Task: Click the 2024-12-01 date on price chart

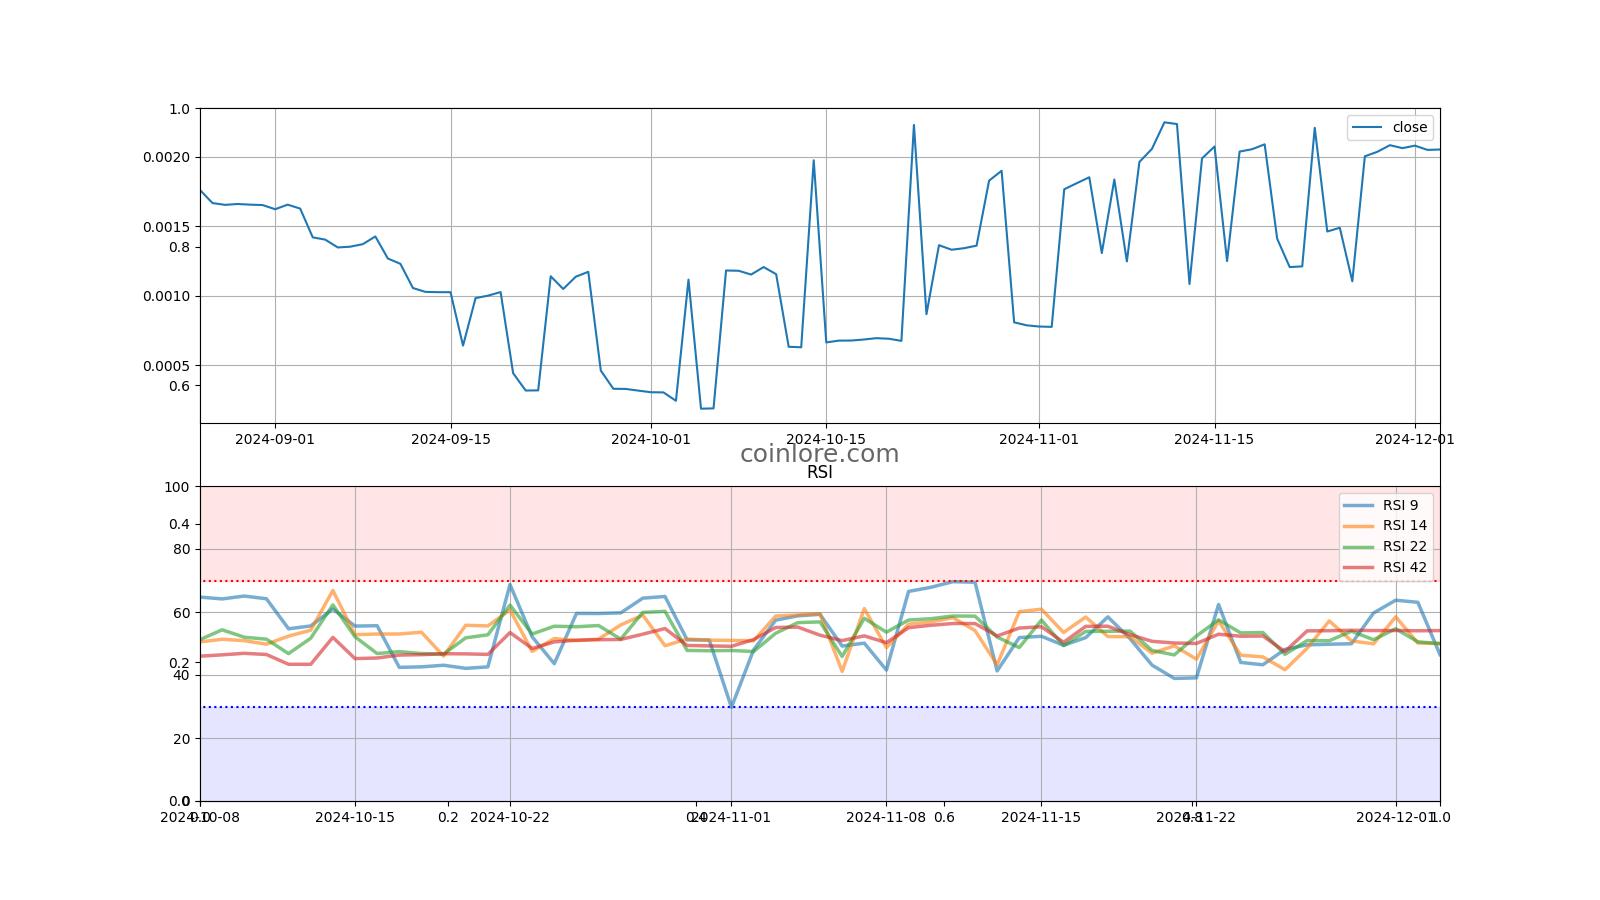Action: (1415, 439)
